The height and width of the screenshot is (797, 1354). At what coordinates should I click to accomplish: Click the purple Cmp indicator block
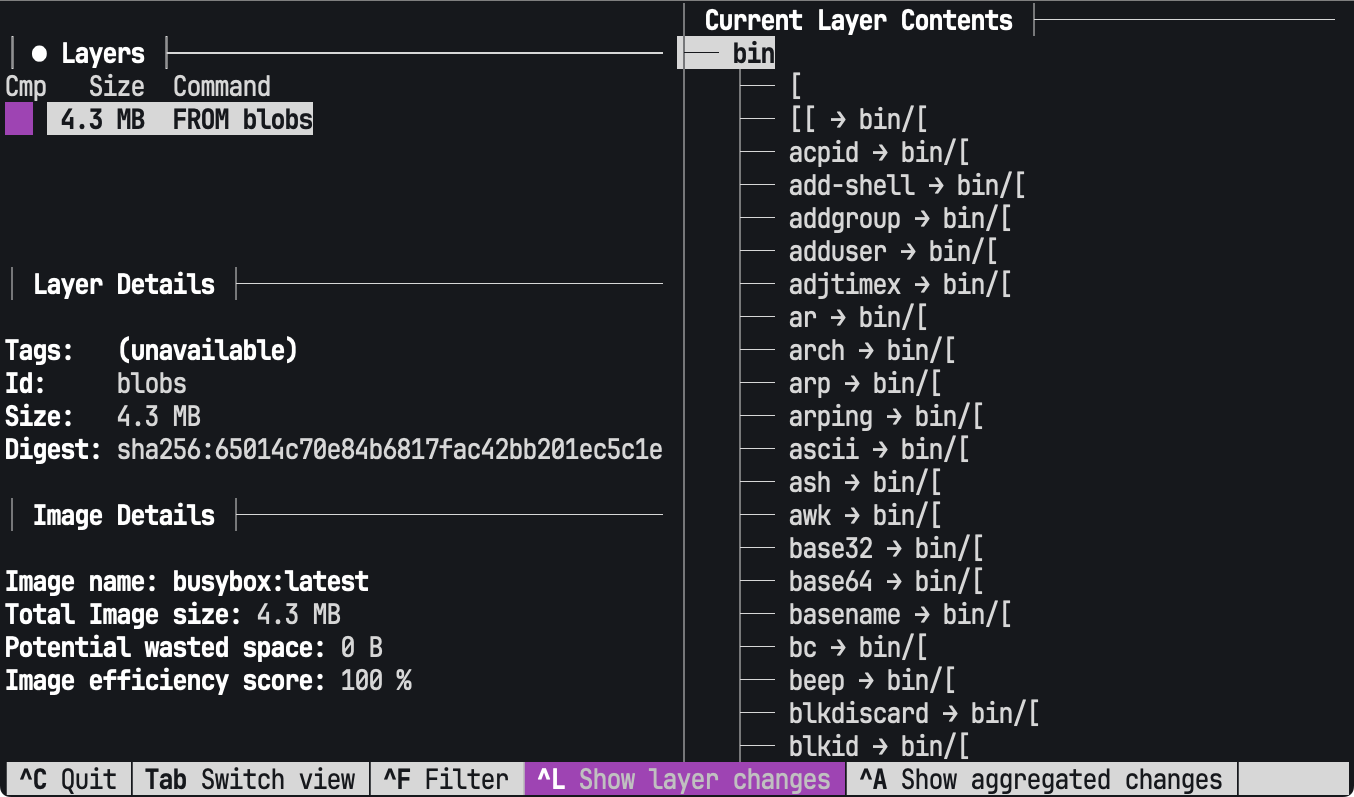19,120
